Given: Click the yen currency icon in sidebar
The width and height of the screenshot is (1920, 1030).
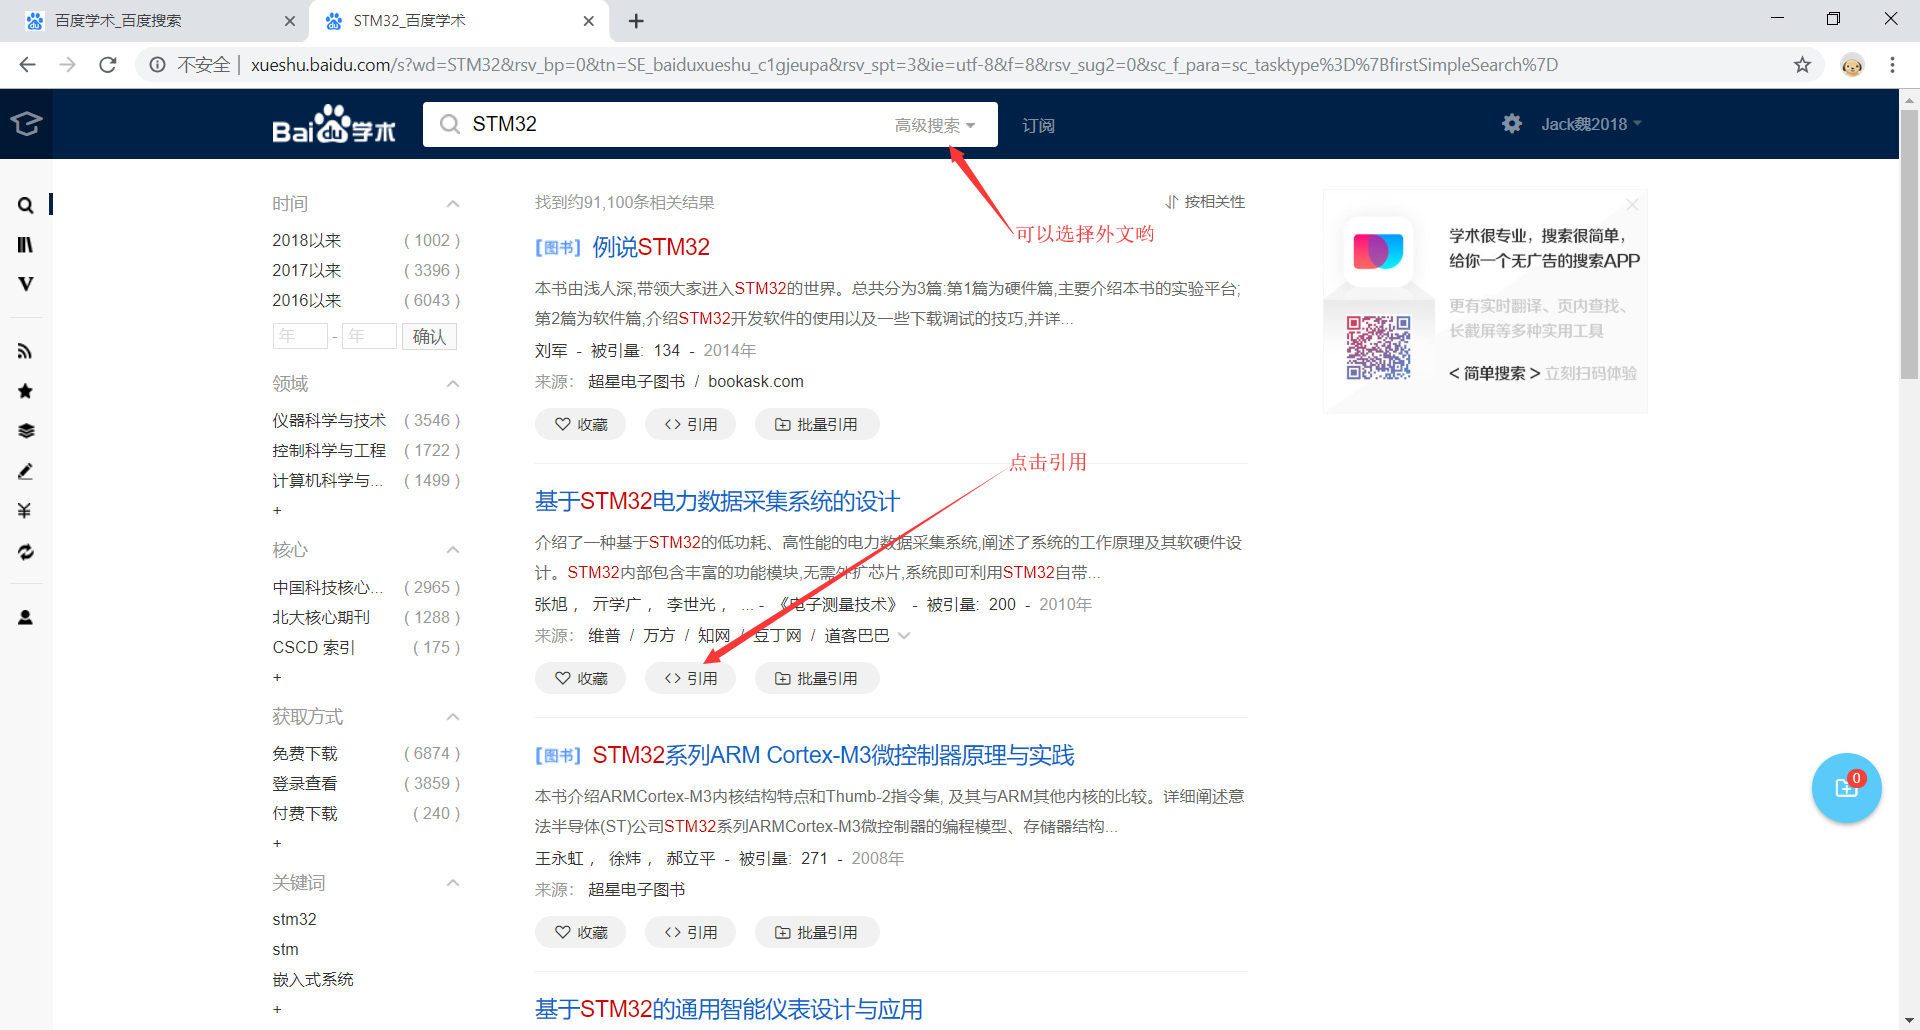Looking at the screenshot, I should [26, 511].
